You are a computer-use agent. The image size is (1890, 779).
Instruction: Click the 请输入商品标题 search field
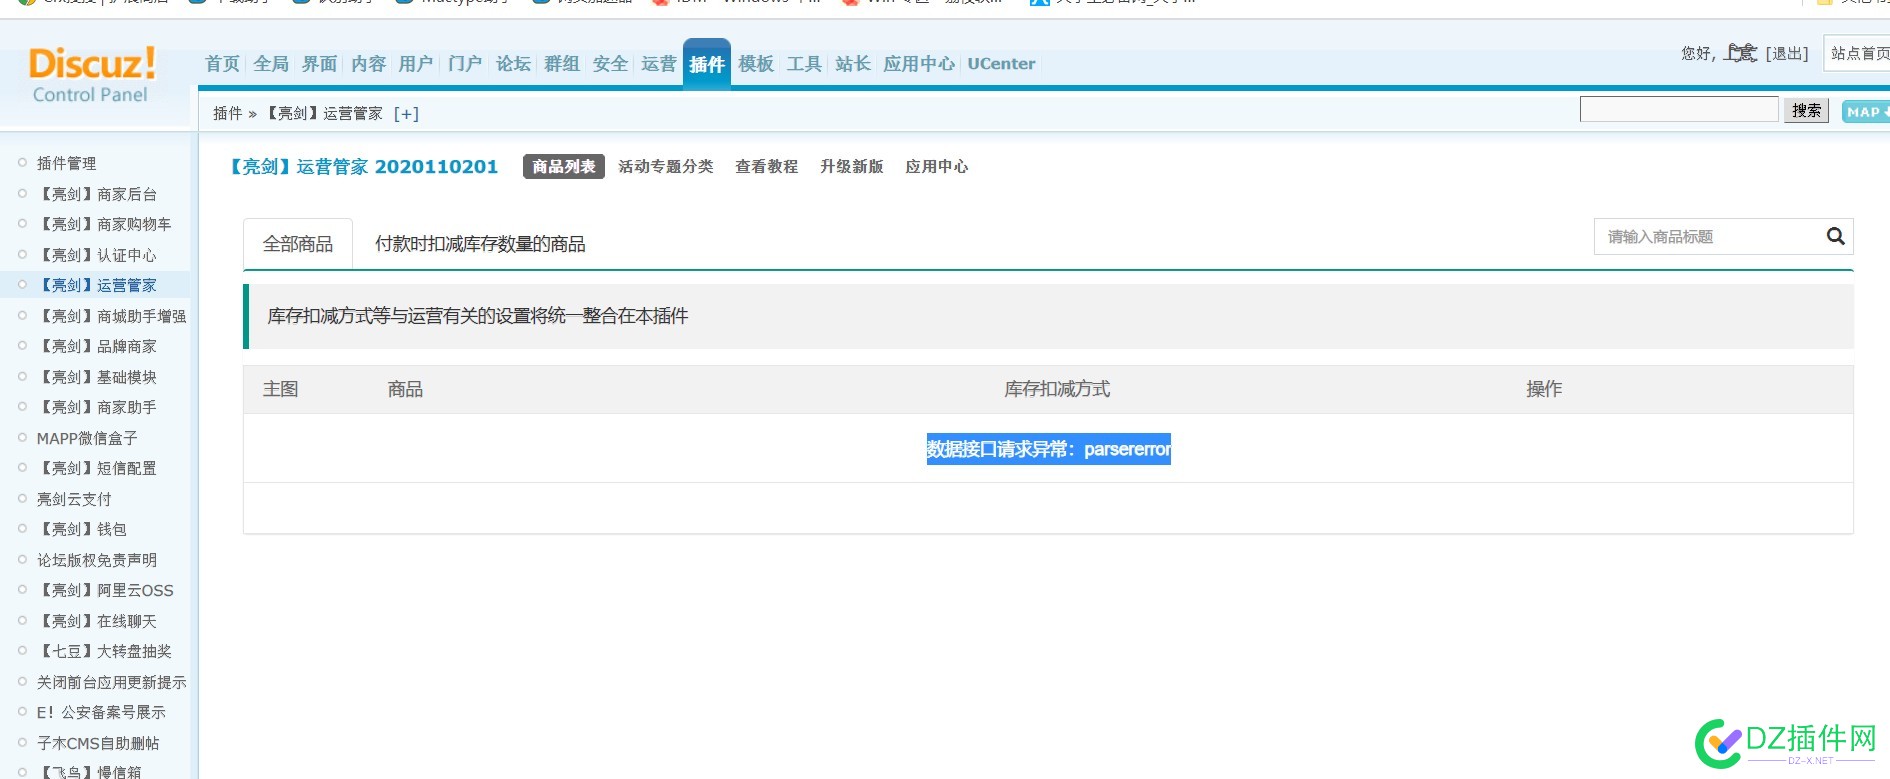click(1710, 237)
